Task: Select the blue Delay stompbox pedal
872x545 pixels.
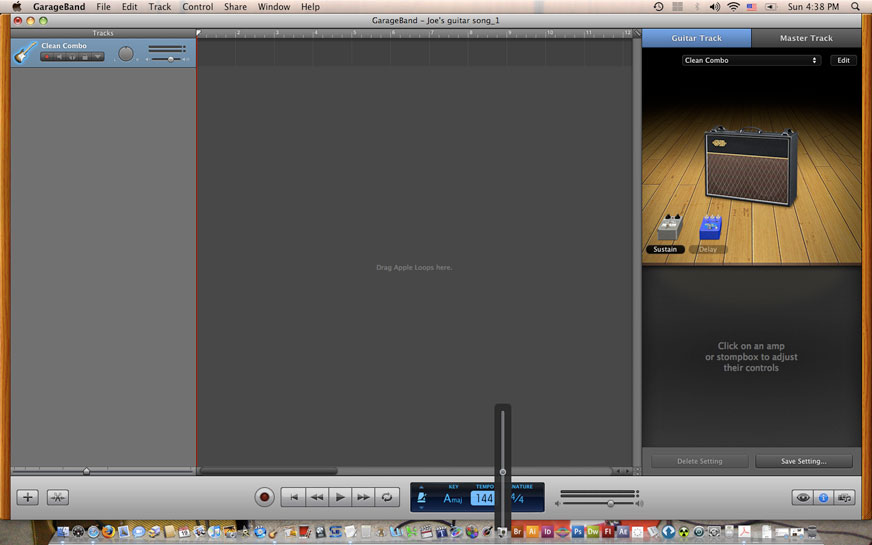Action: (x=710, y=228)
